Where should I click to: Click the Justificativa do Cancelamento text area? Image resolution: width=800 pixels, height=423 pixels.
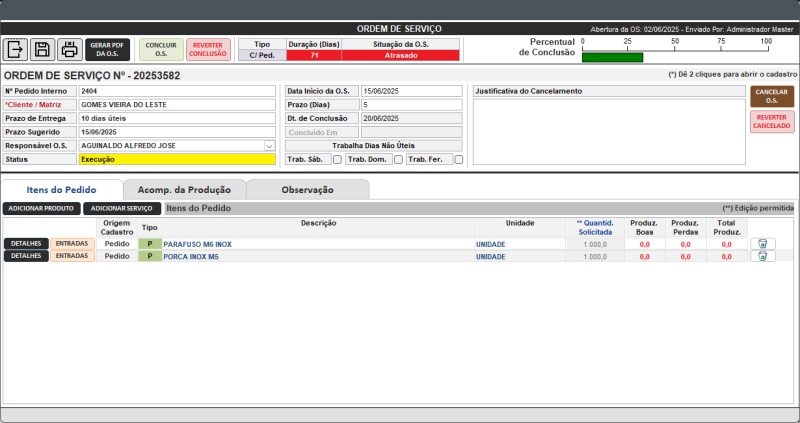click(x=607, y=130)
